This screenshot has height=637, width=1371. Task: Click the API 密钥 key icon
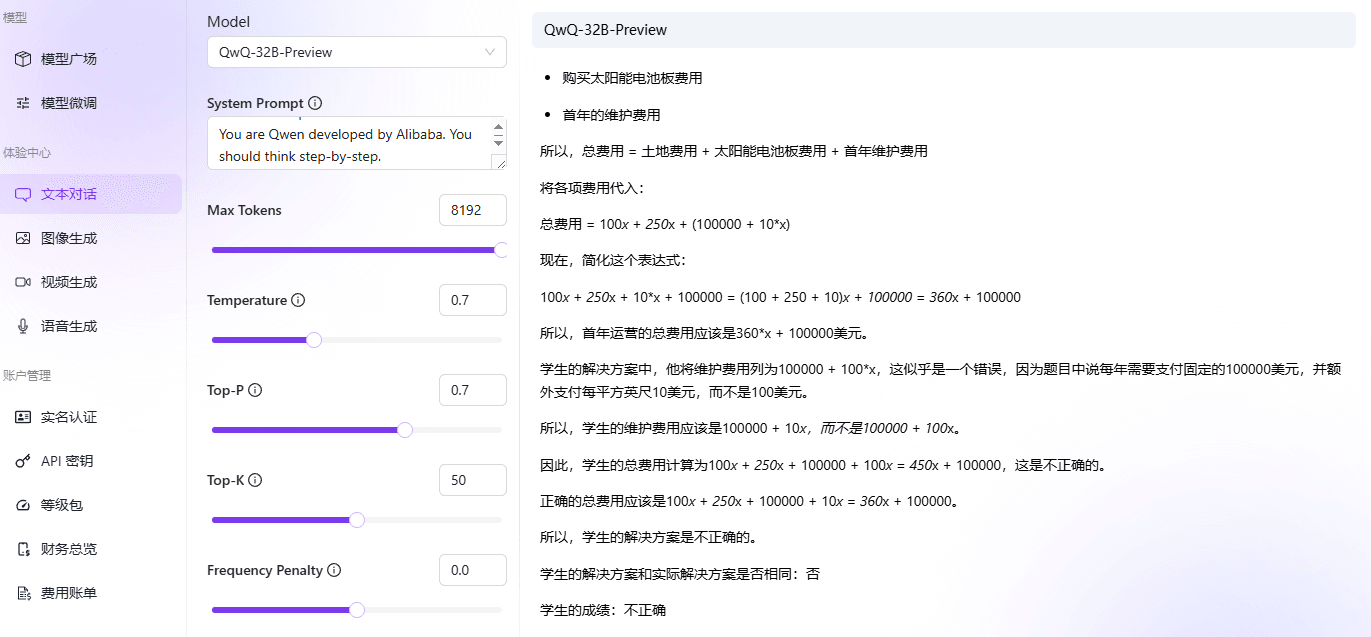tap(23, 461)
